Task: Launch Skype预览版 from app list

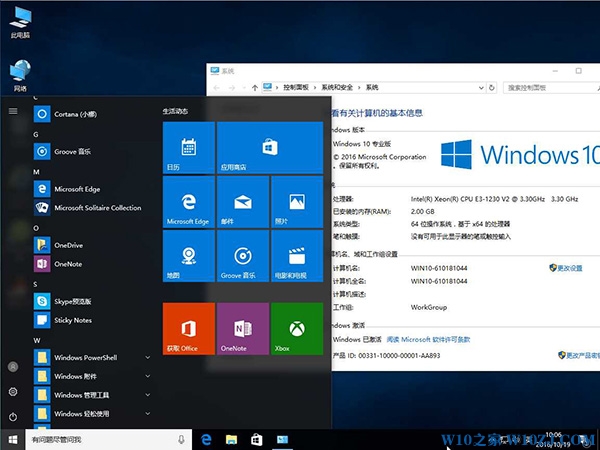Action: tap(92, 302)
